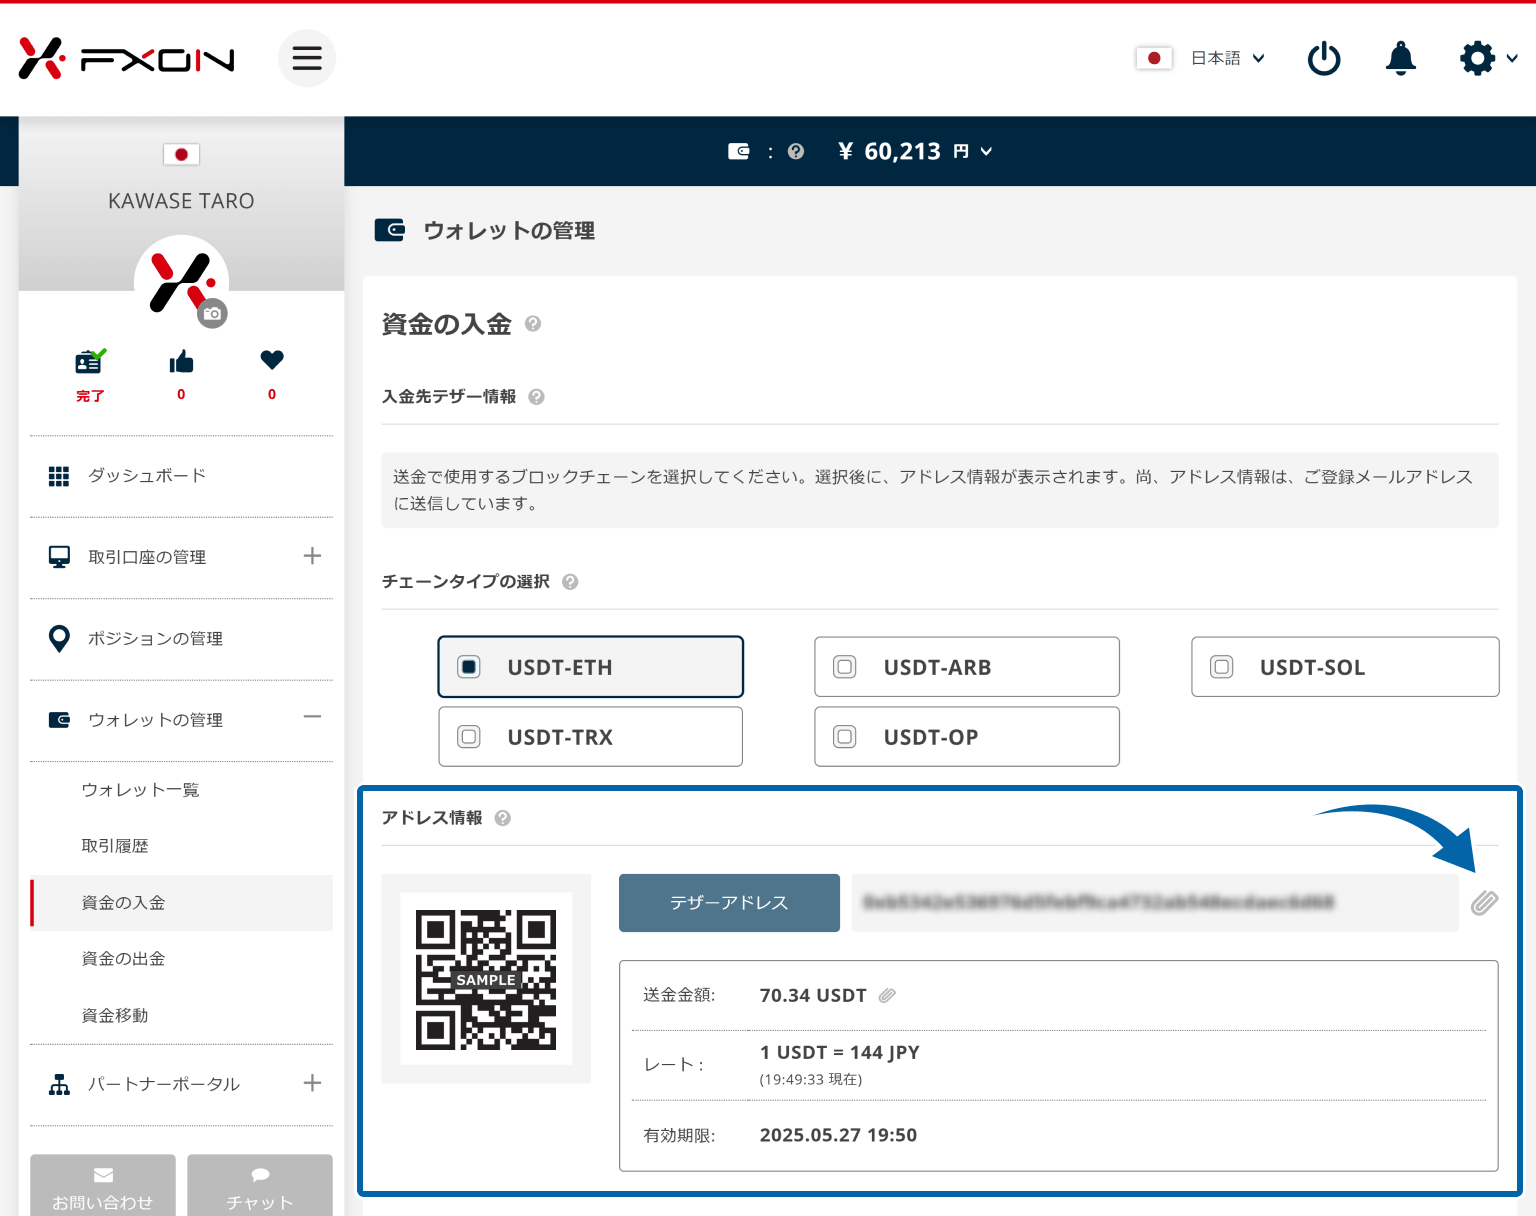This screenshot has width=1536, height=1216.
Task: Open the 日本語 language dropdown
Action: pyautogui.click(x=1228, y=58)
